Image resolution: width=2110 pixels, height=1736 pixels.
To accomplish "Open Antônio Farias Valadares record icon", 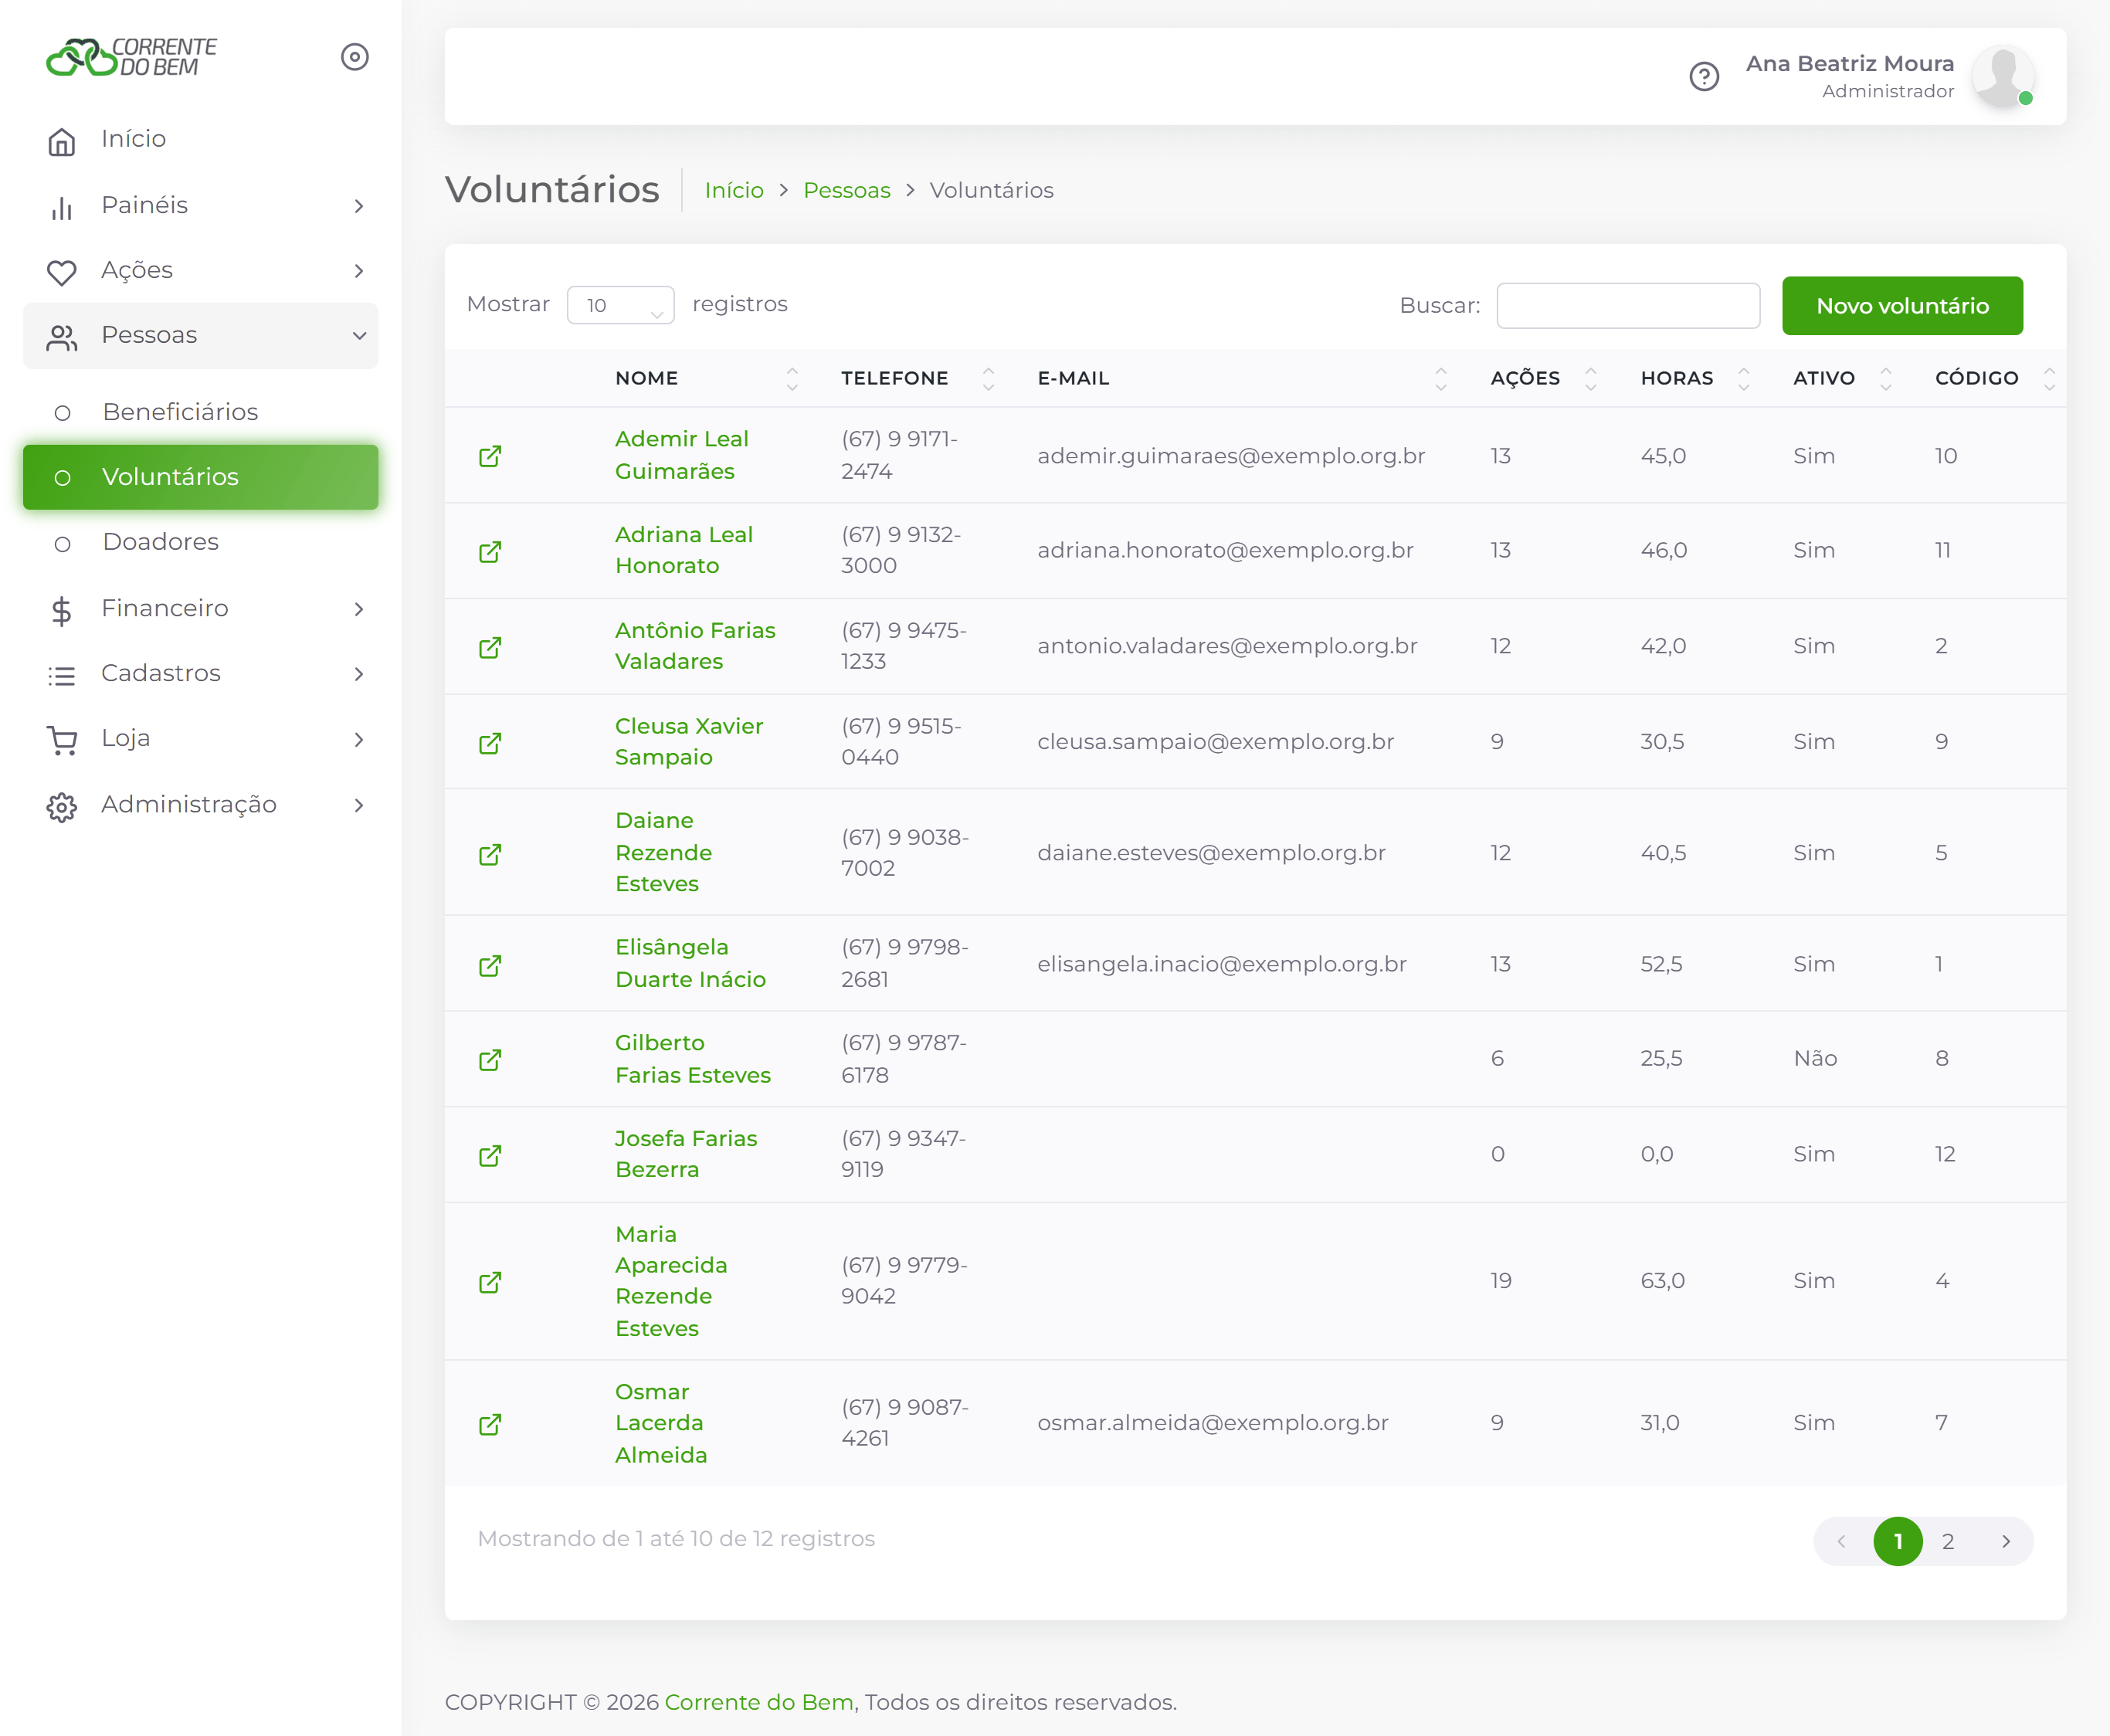I will pyautogui.click(x=490, y=647).
